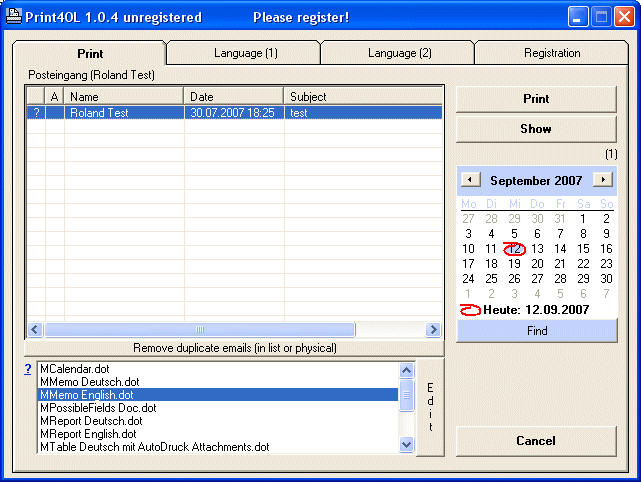Click the Print4OL app icon in title bar
Viewport: 641px width, 482px height.
click(14, 16)
